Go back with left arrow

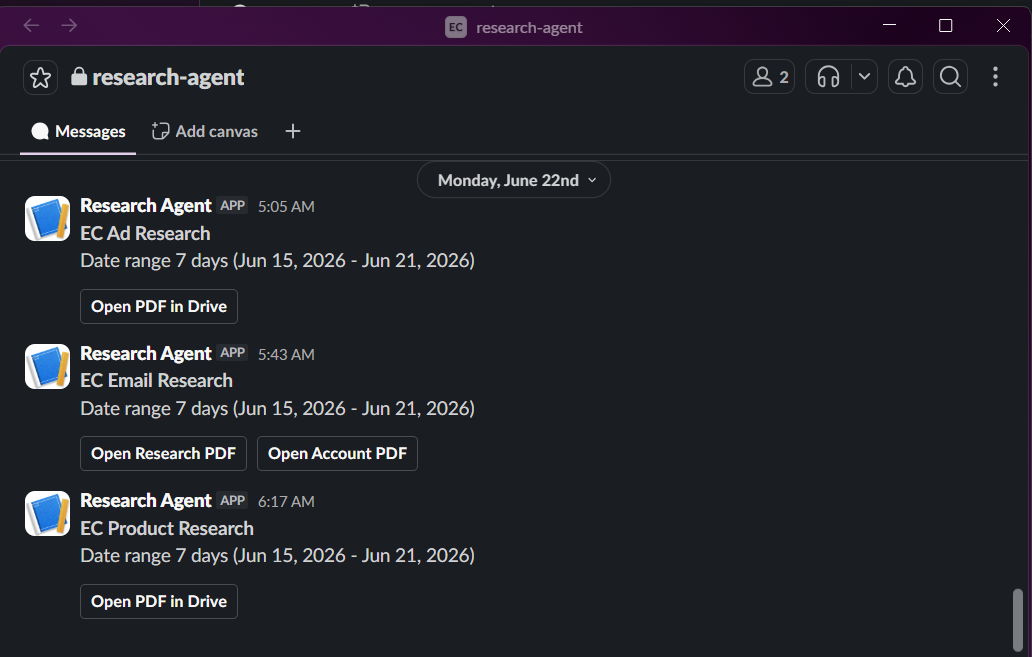click(31, 26)
